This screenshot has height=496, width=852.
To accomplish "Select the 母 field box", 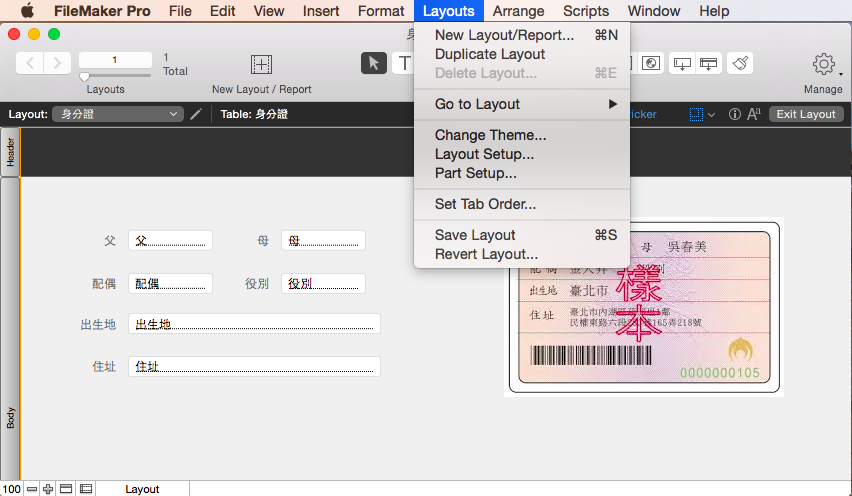I will (323, 240).
